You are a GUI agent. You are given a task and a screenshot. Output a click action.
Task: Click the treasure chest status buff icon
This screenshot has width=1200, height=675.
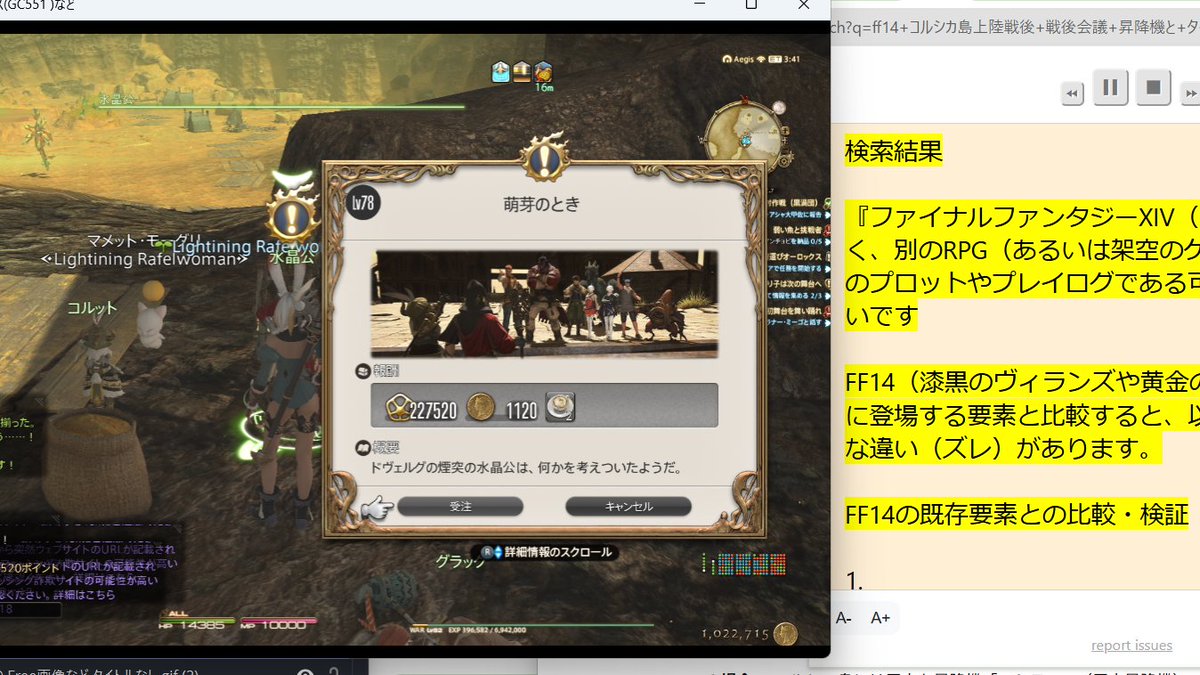pos(521,71)
